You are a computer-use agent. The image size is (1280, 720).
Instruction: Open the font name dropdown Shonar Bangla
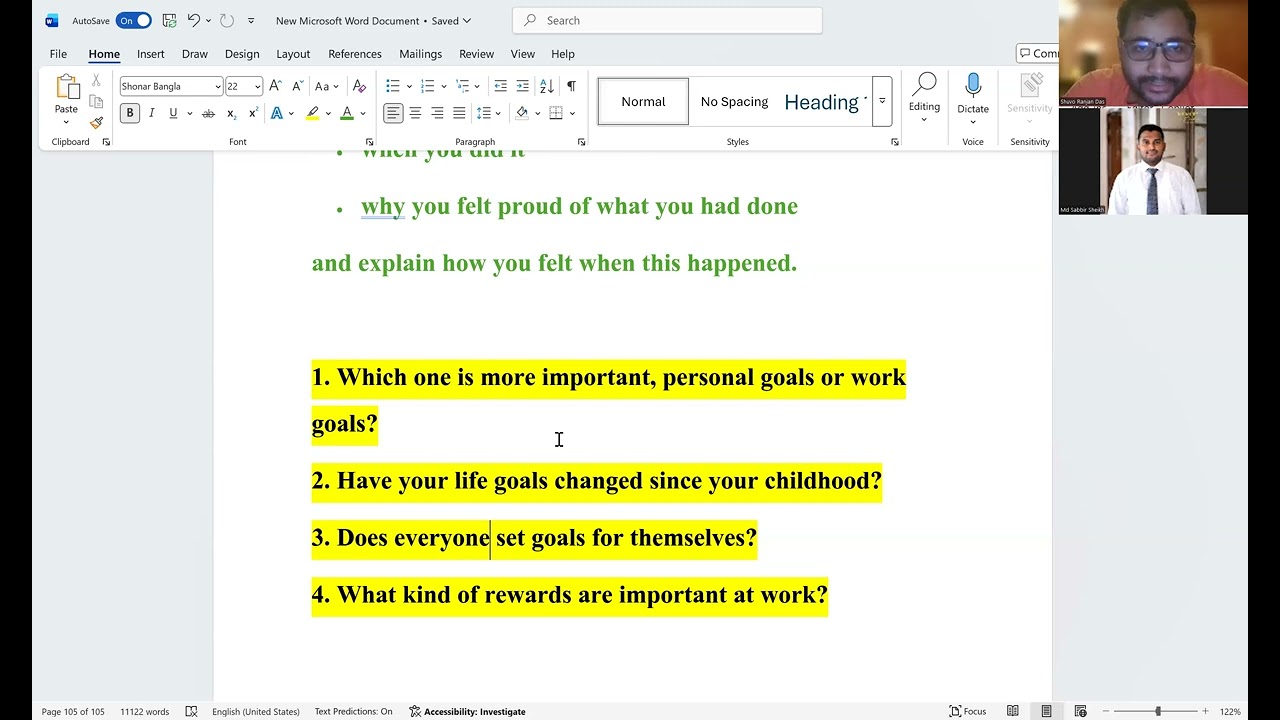[217, 86]
